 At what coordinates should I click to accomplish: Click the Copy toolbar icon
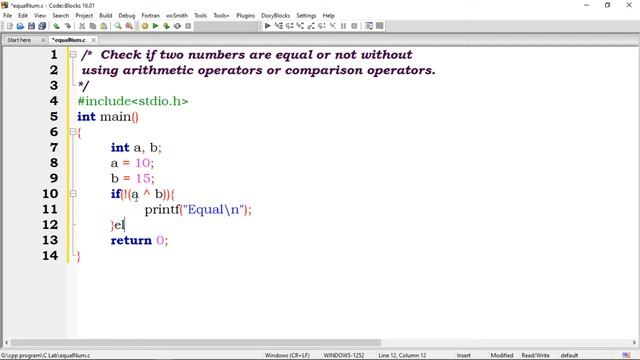coord(93,26)
